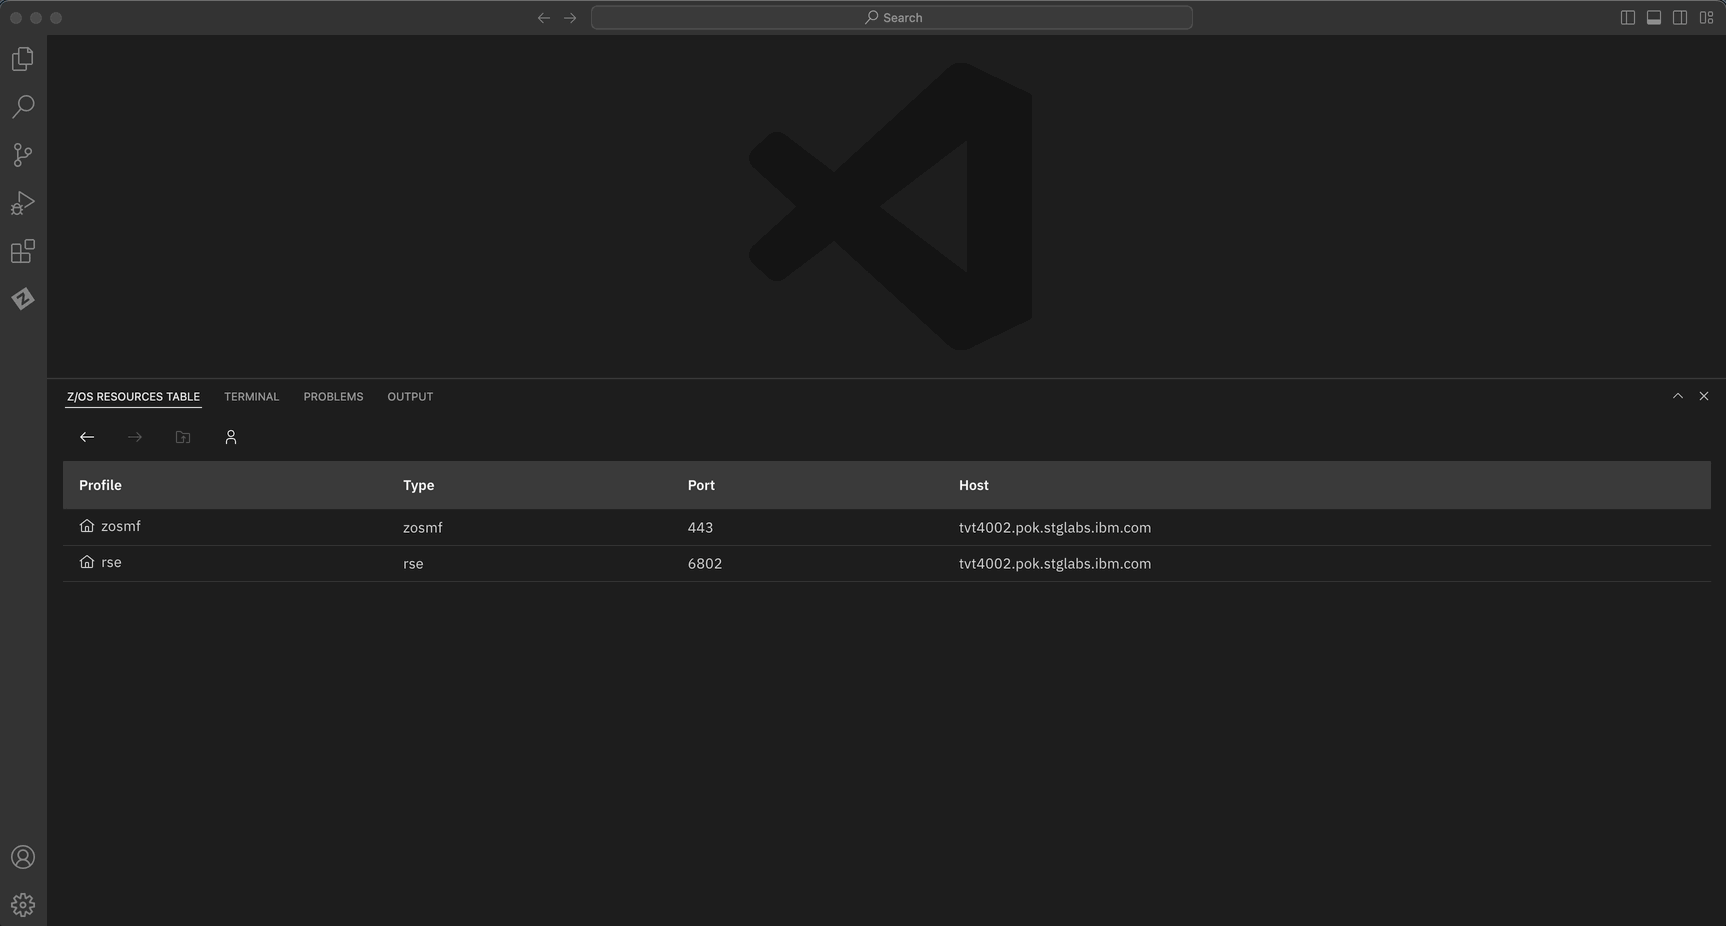The width and height of the screenshot is (1726, 926).
Task: Open the Explorer view
Action: point(23,59)
